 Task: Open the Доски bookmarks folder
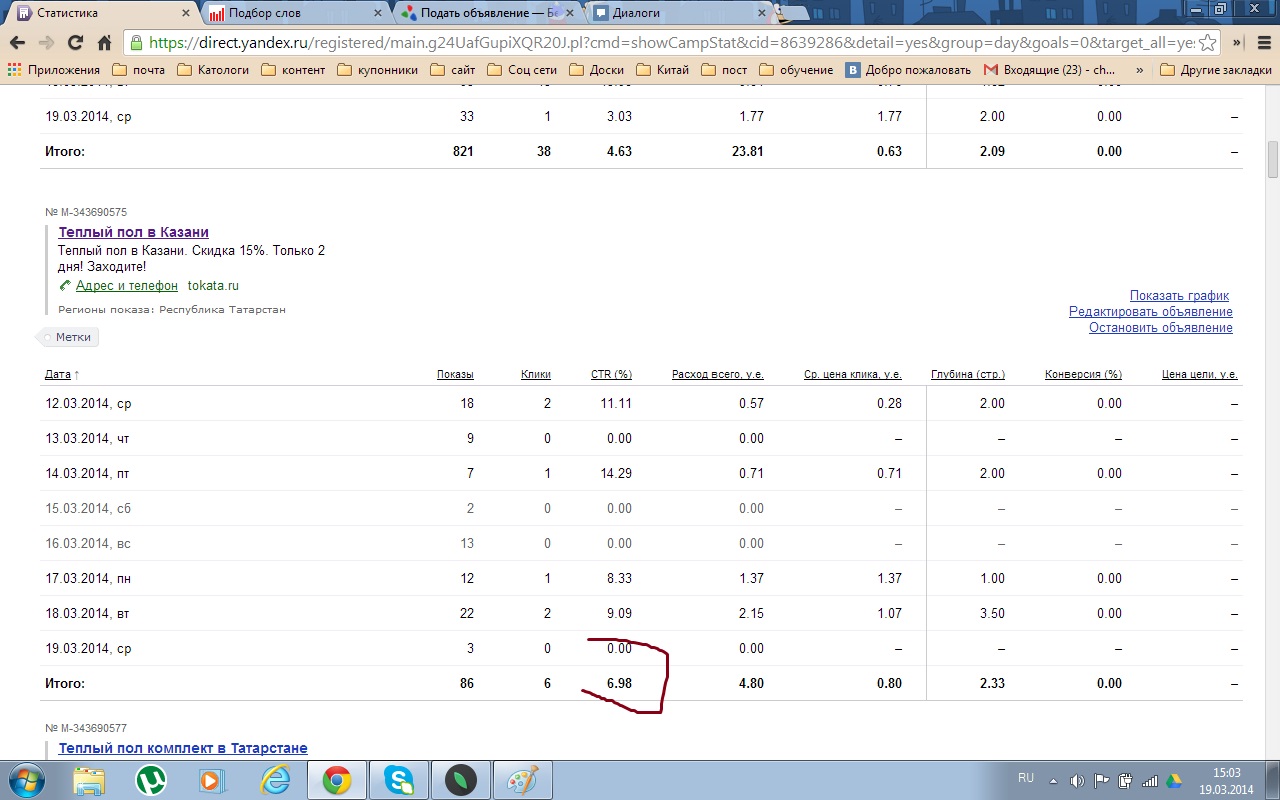pyautogui.click(x=597, y=70)
